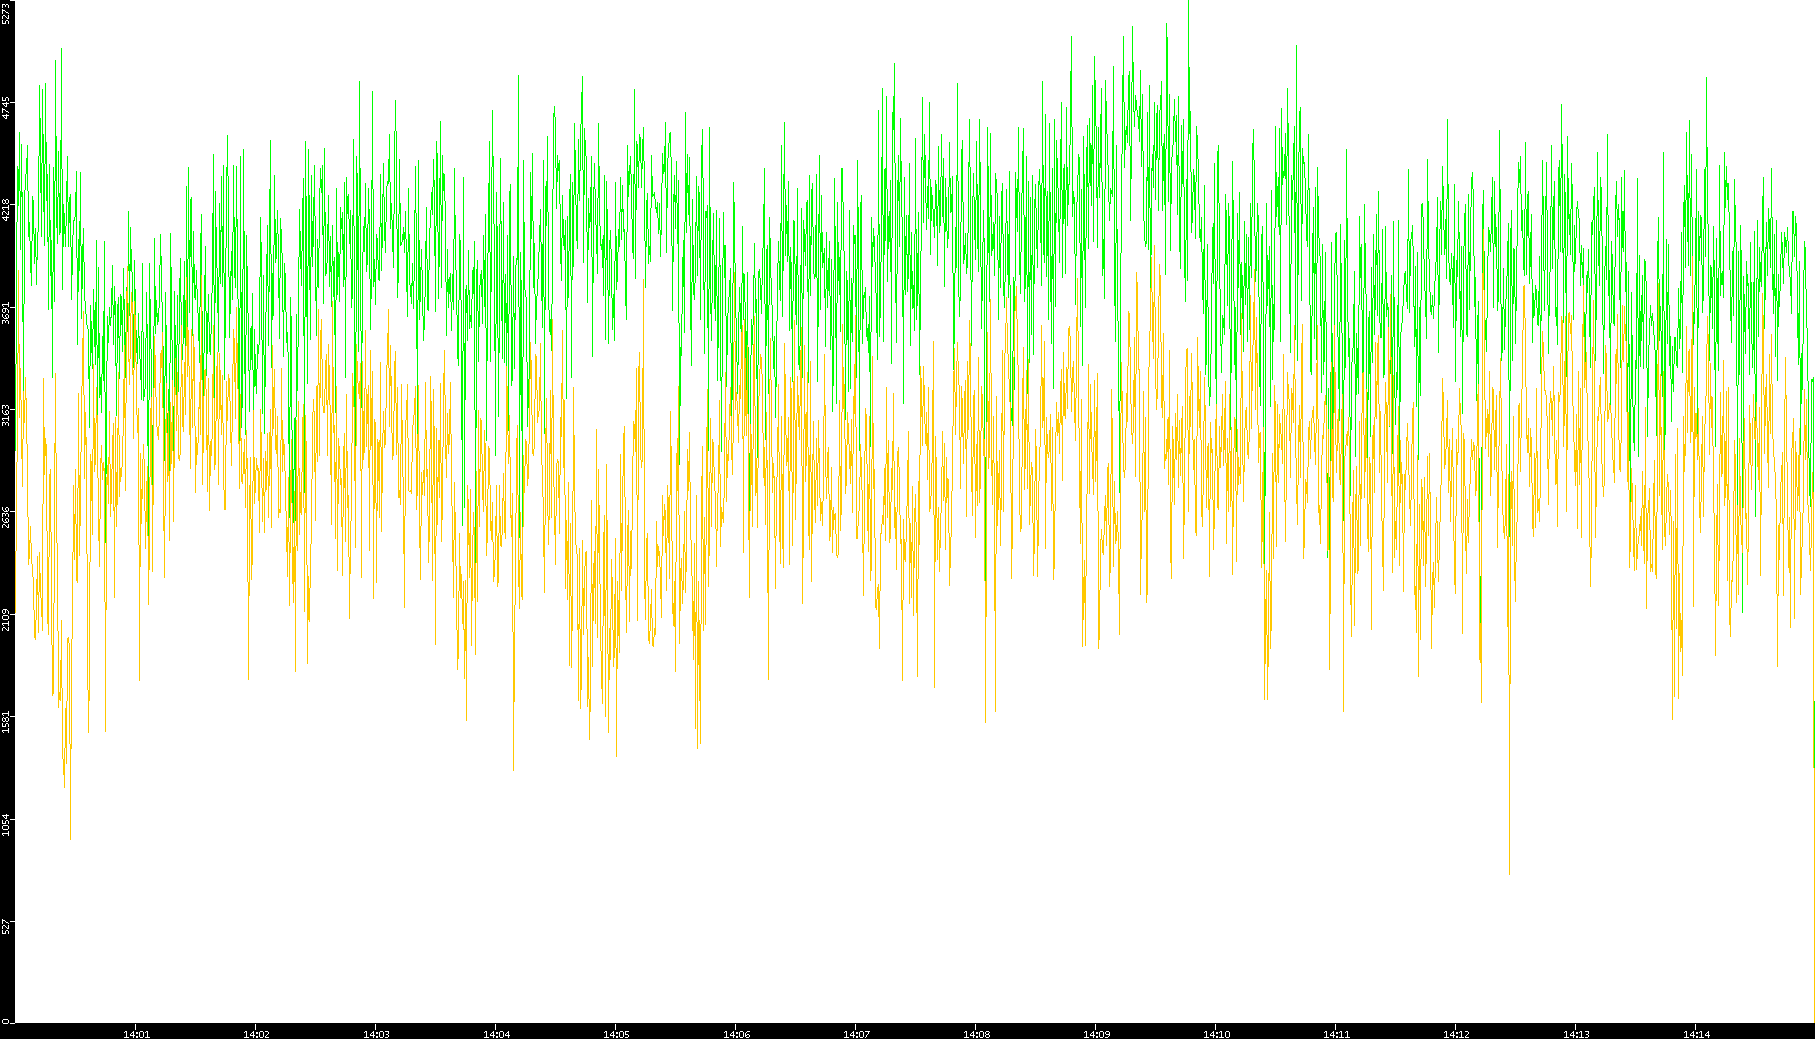Click the 2636 value on vertical axis
This screenshot has height=1039, width=1815.
pyautogui.click(x=7, y=517)
